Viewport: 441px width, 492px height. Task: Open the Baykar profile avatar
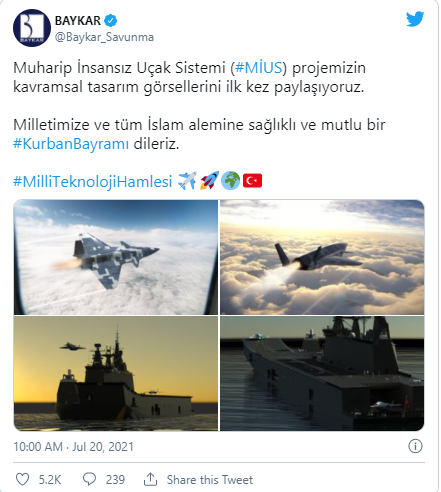pos(32,28)
